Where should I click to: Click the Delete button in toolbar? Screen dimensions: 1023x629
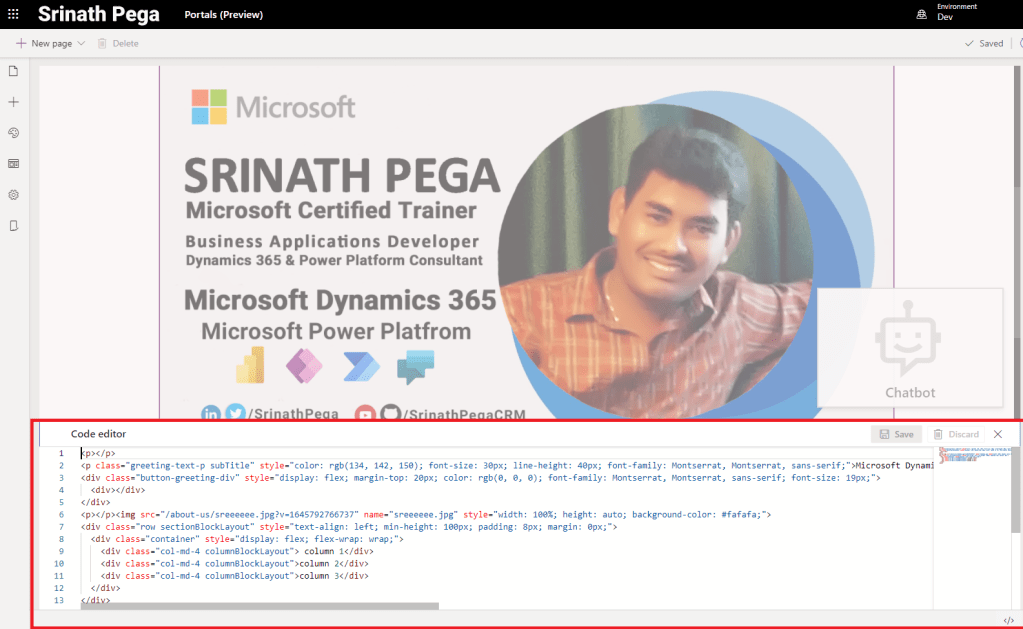point(118,44)
